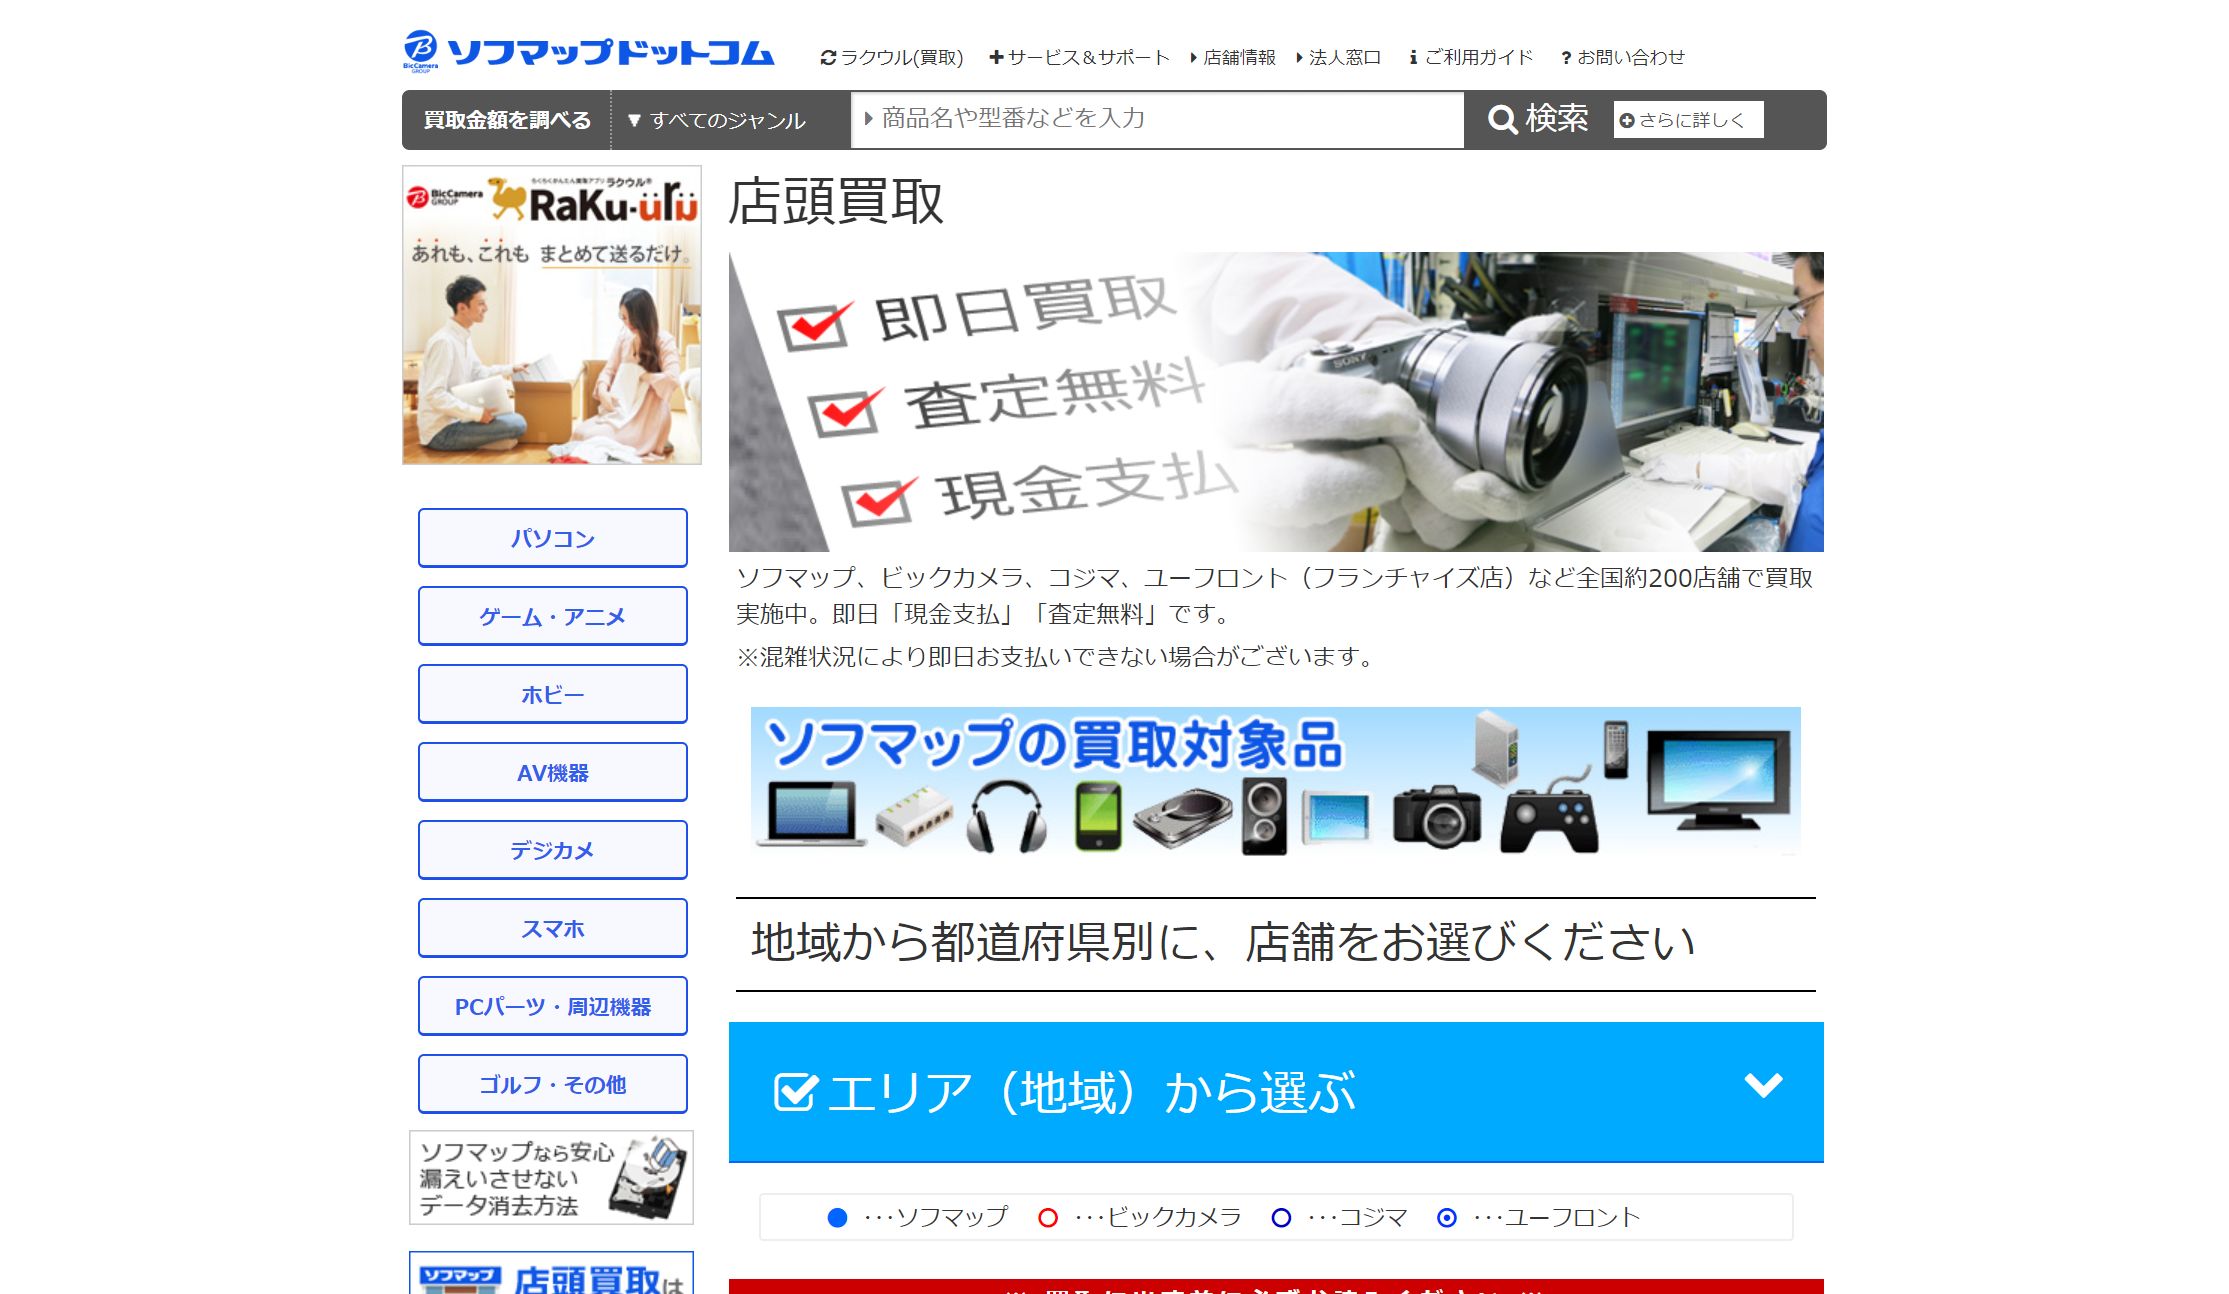Click the magnifier icon in search button
Image resolution: width=2229 pixels, height=1294 pixels.
[x=1503, y=120]
